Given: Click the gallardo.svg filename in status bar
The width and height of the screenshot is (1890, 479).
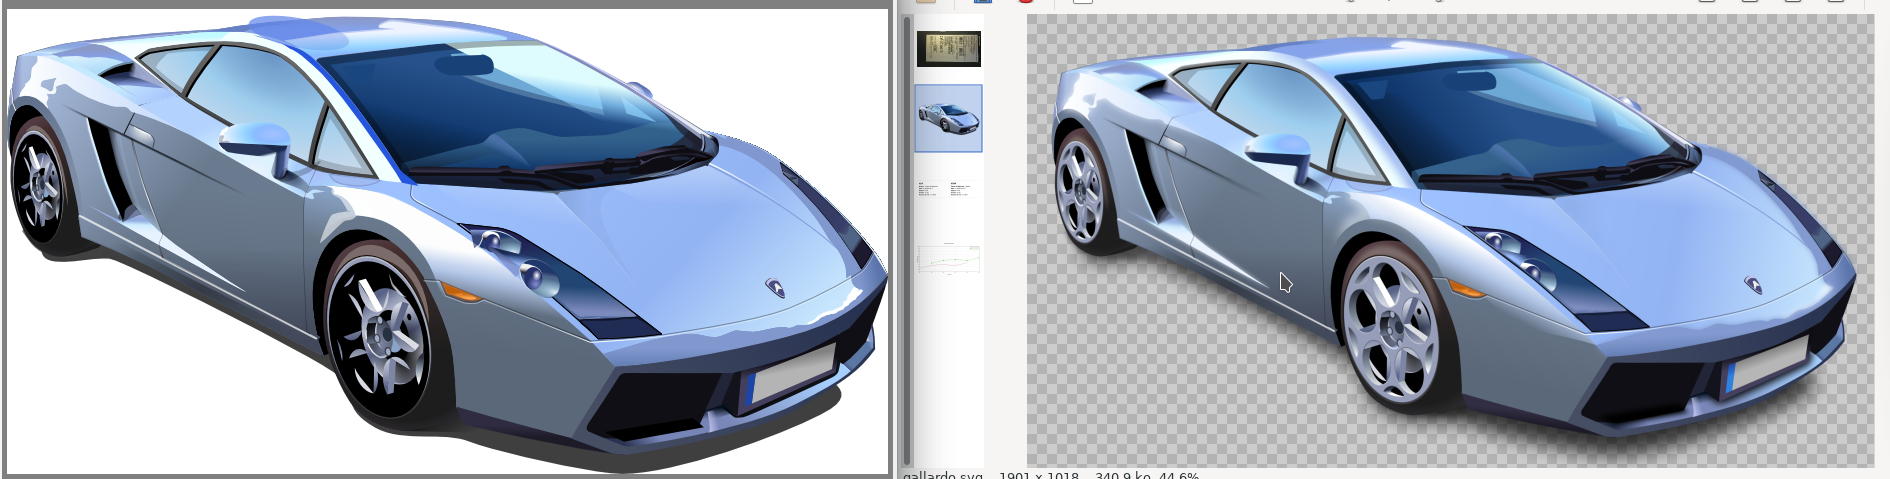Looking at the screenshot, I should pyautogui.click(x=942, y=475).
